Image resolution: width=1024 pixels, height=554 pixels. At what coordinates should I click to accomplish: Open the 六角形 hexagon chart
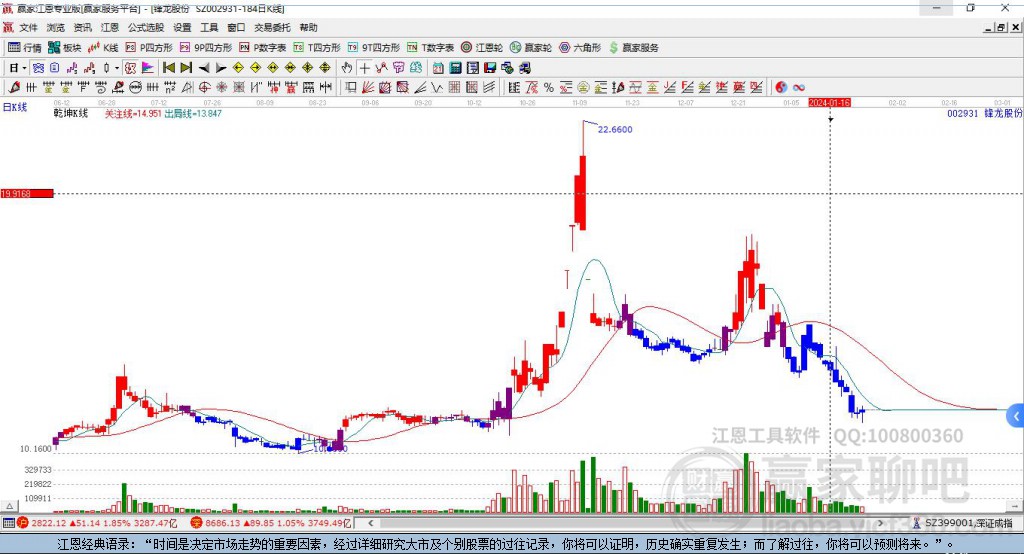pyautogui.click(x=580, y=48)
